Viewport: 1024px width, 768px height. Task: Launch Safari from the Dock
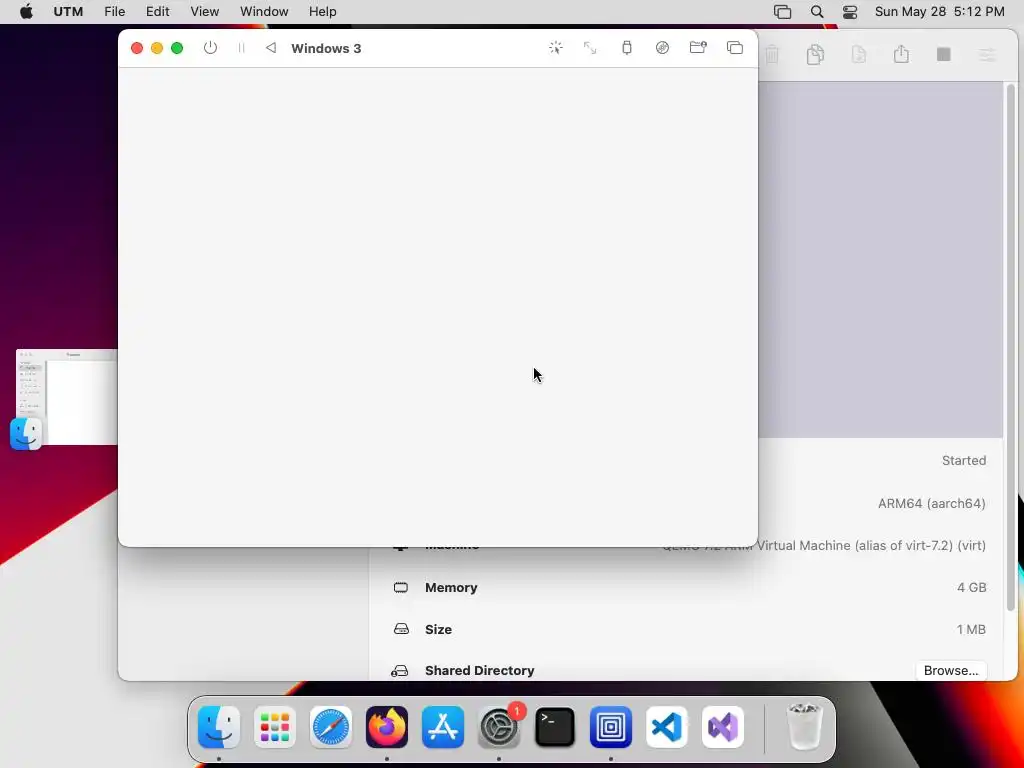click(x=330, y=727)
